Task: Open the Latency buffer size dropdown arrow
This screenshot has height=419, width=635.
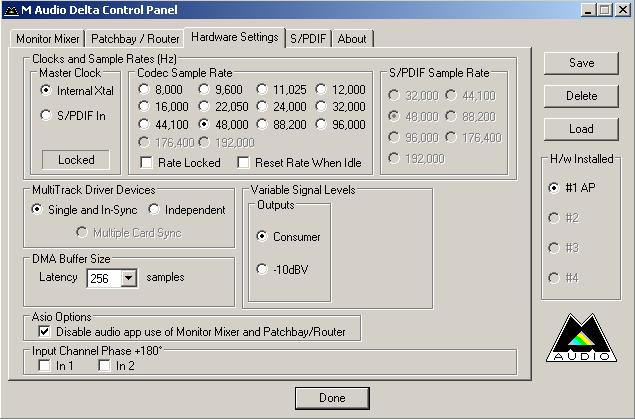Action: [x=129, y=278]
